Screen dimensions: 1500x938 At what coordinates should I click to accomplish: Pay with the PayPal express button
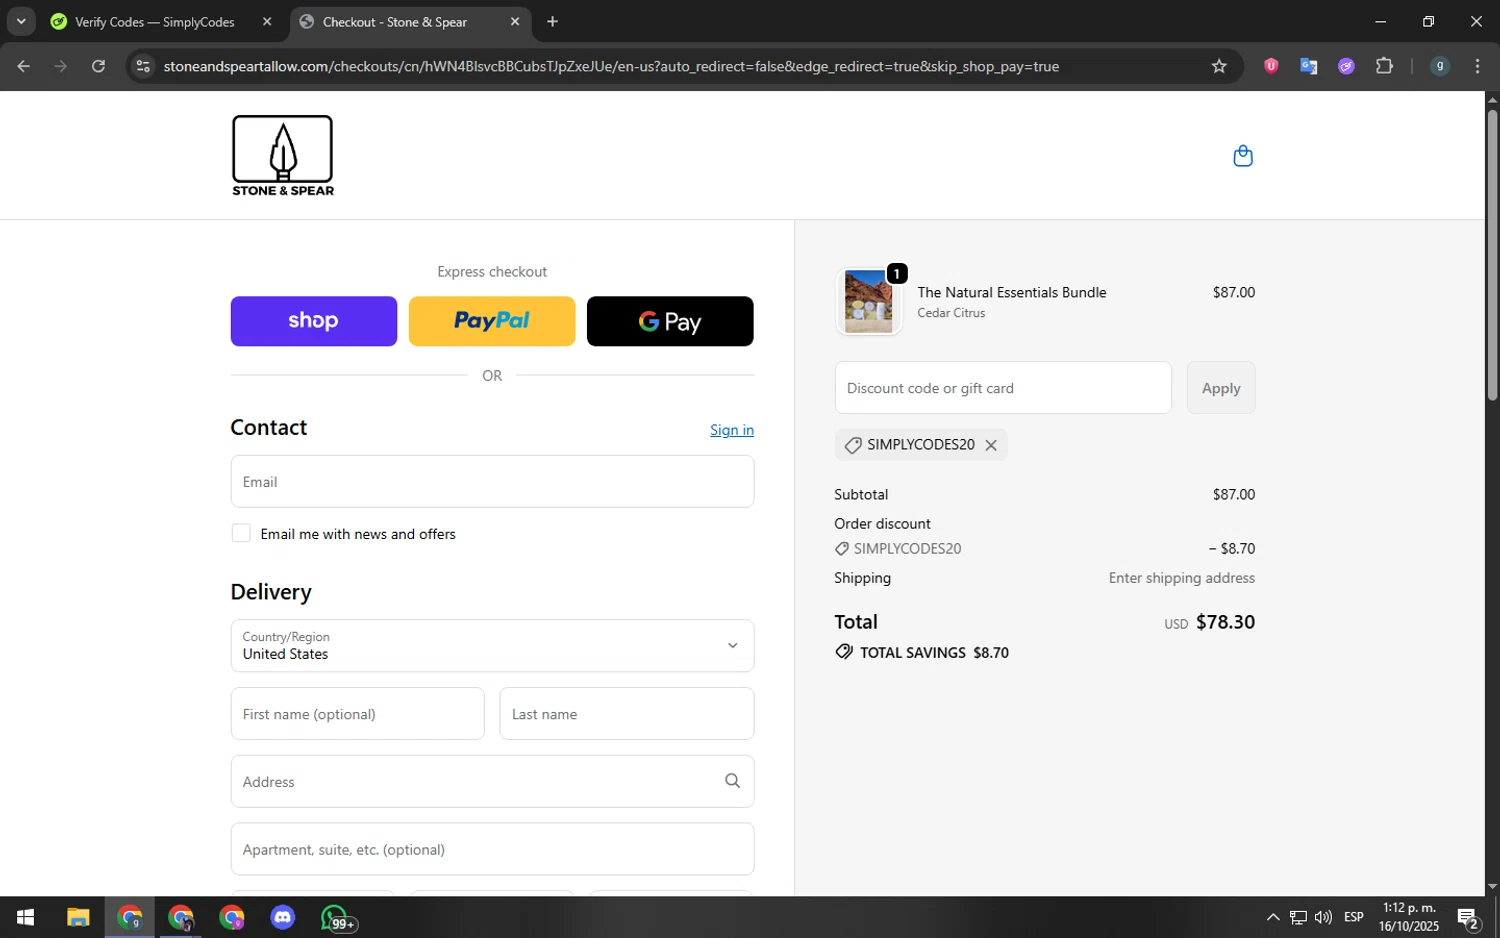(x=492, y=321)
